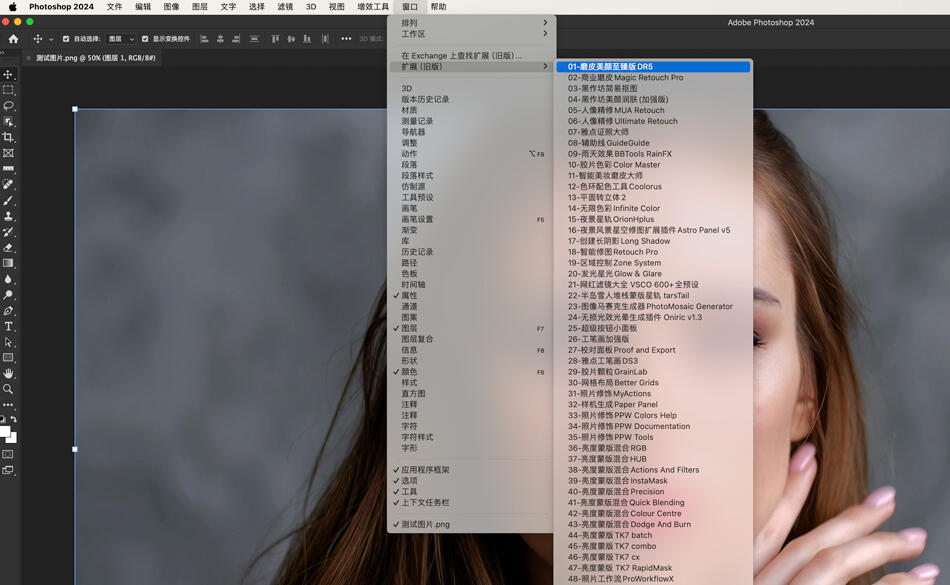Open the 图层 auto-select dropdown

(x=121, y=39)
